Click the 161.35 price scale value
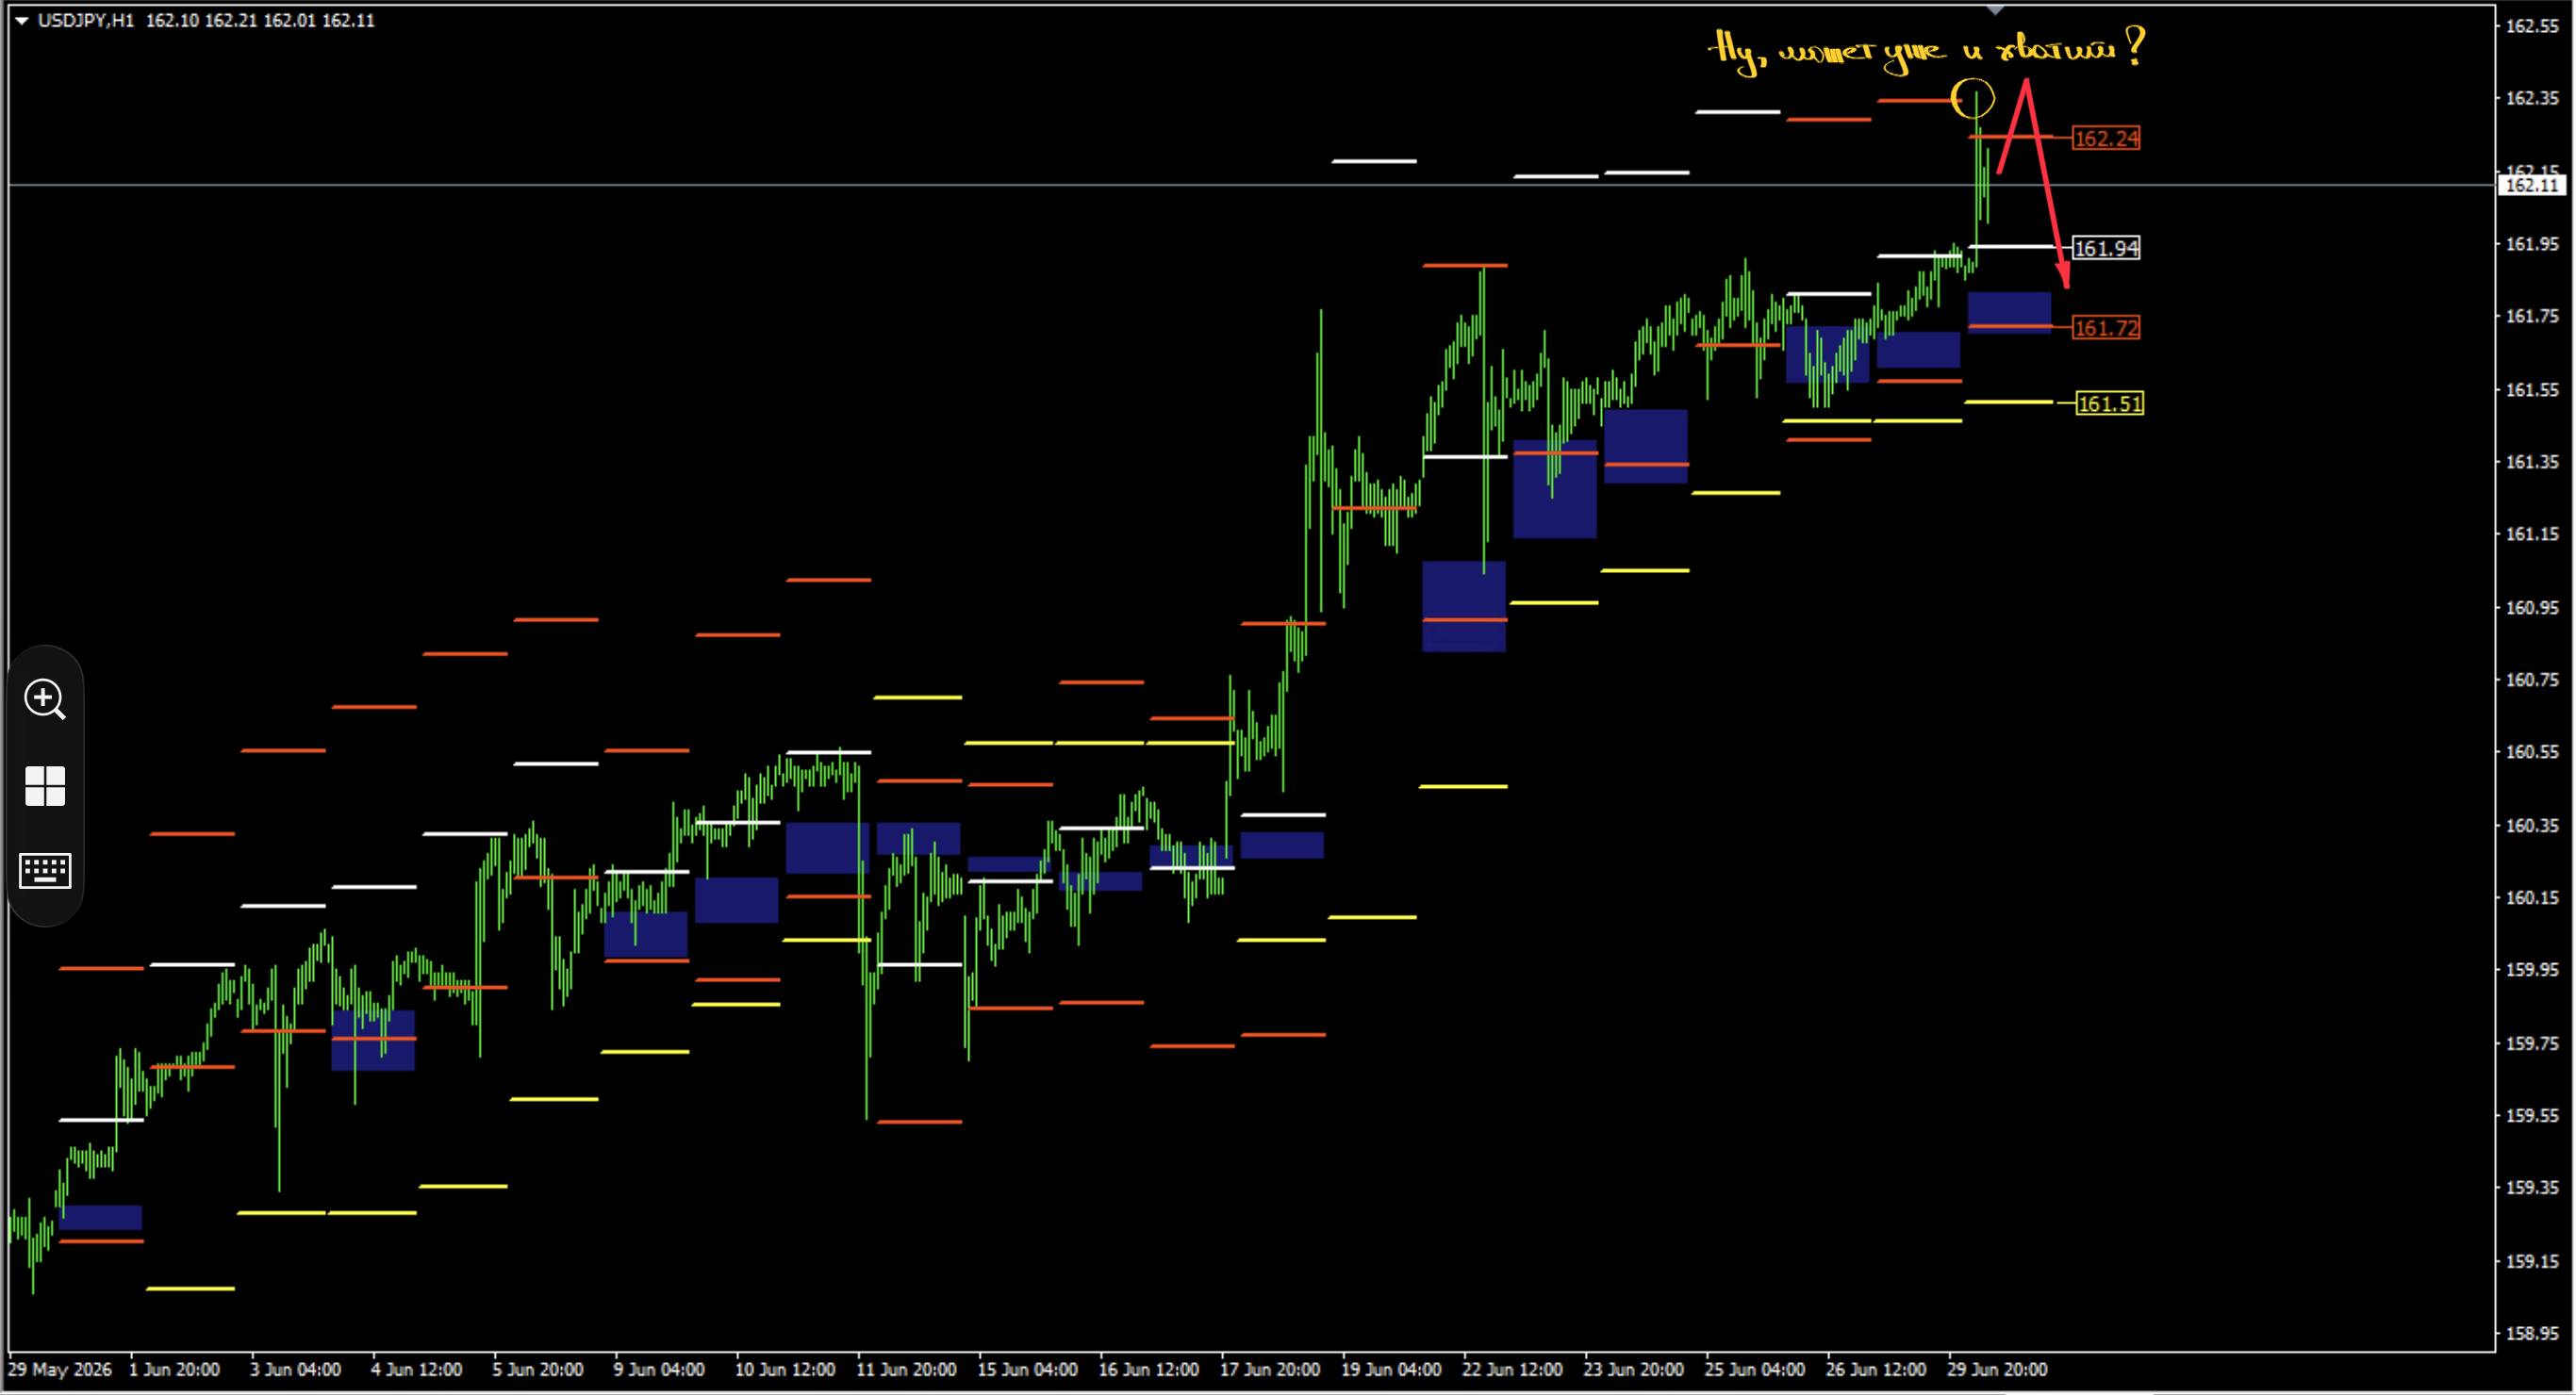This screenshot has width=2576, height=1395. (x=2532, y=462)
